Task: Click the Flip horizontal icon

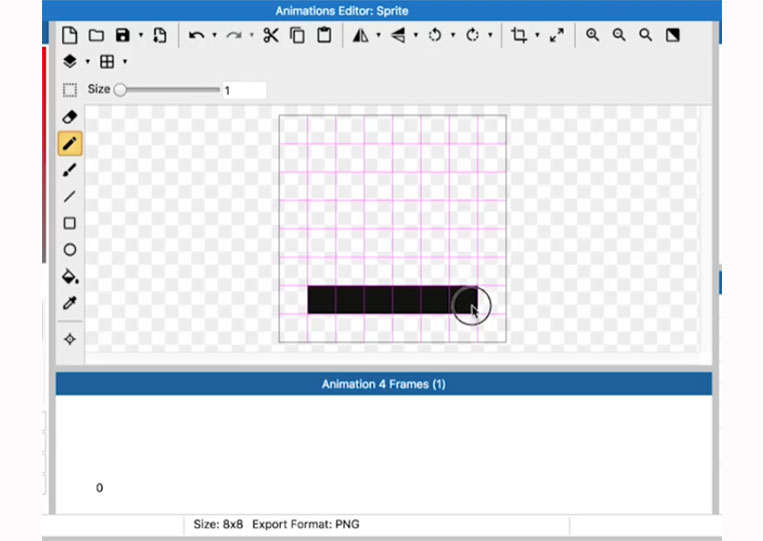Action: [361, 35]
